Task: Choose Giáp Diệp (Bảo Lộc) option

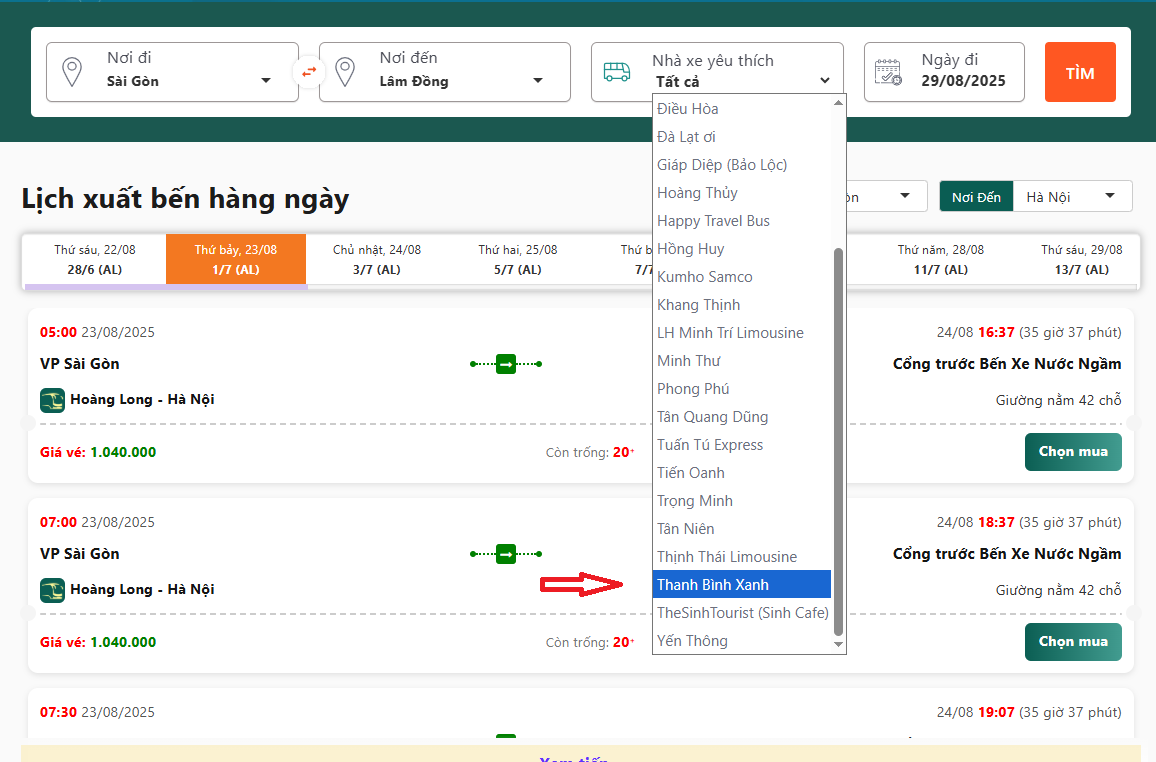Action: click(x=742, y=165)
